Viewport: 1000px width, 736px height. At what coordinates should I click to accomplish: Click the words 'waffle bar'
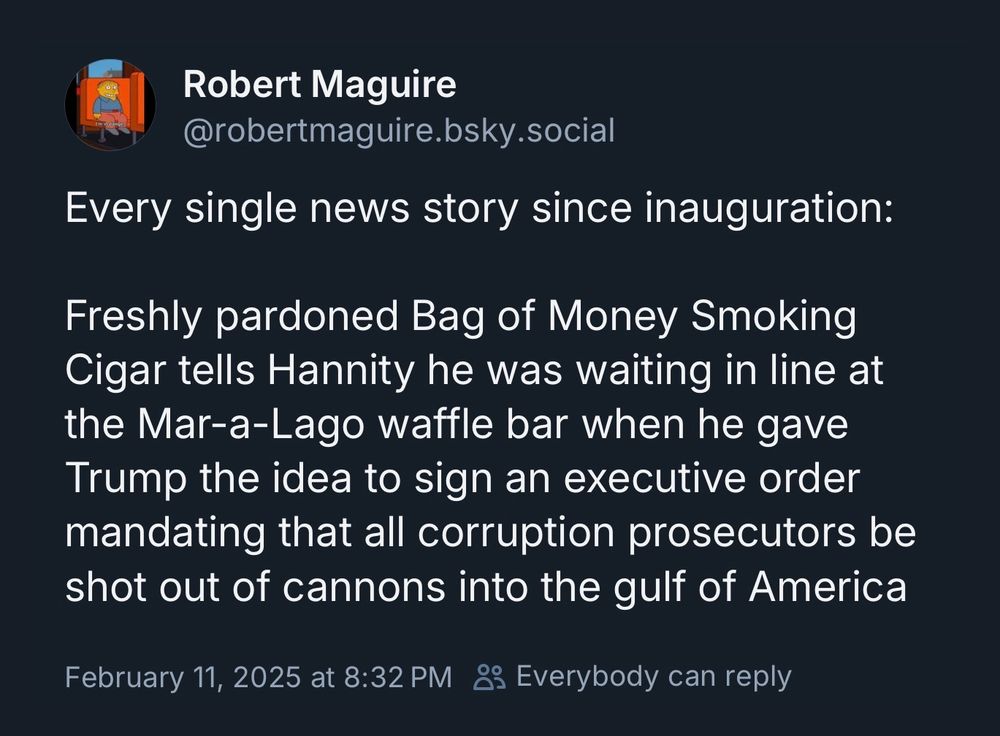point(473,424)
